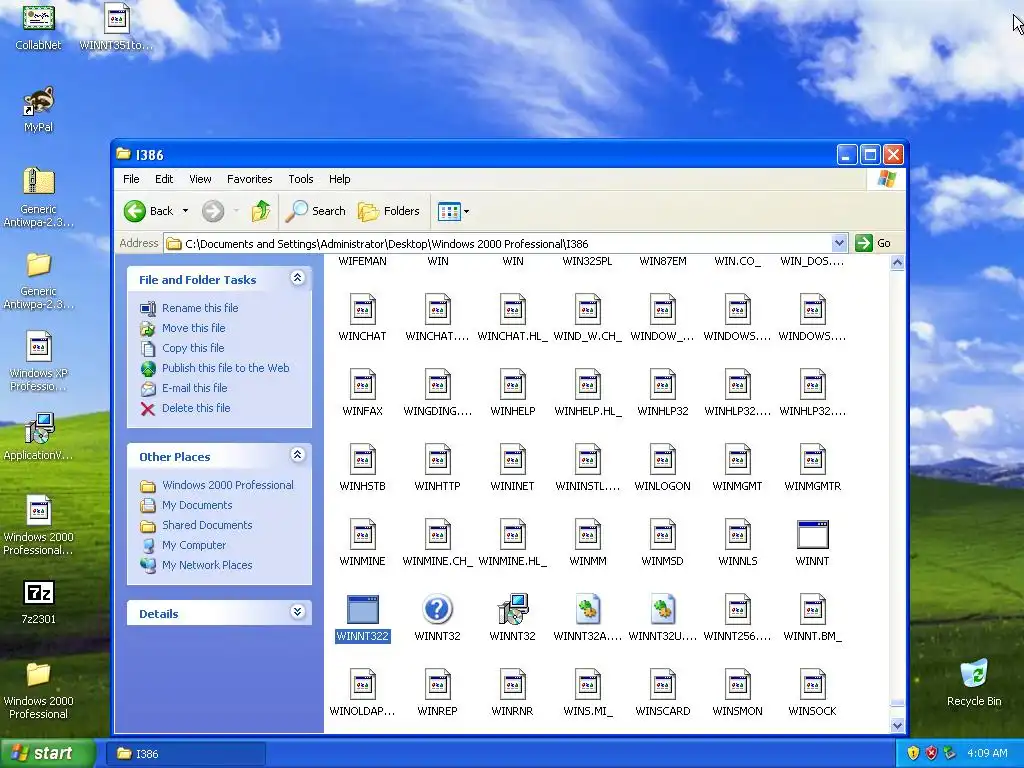Select the 7z2301 desktop icon

point(39,593)
